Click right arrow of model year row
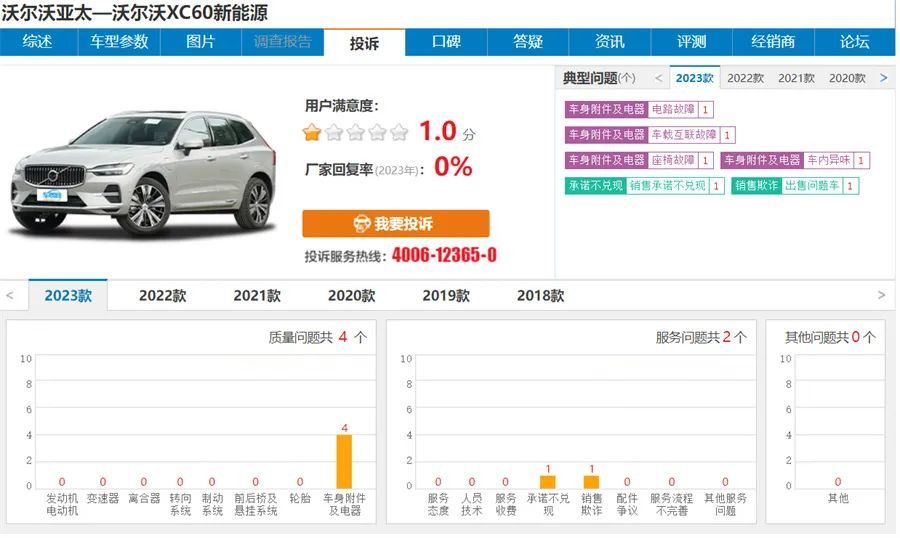 pyautogui.click(x=881, y=295)
